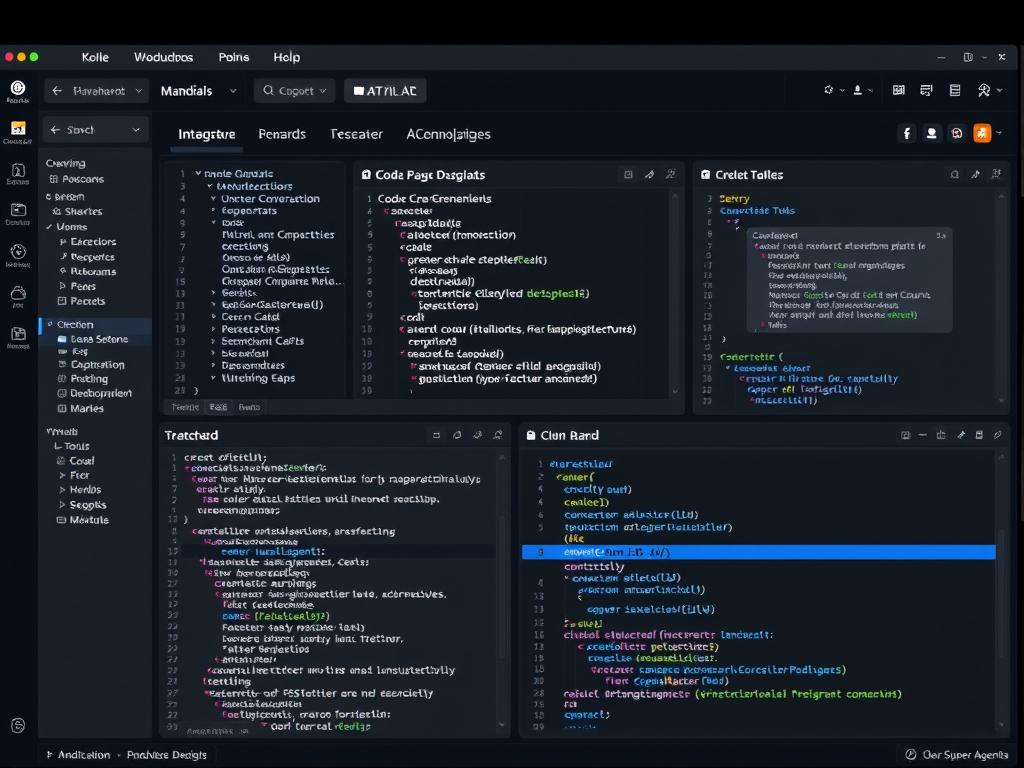1024x768 pixels.
Task: Click the save-disk icon in left rail
Action: click(18, 334)
